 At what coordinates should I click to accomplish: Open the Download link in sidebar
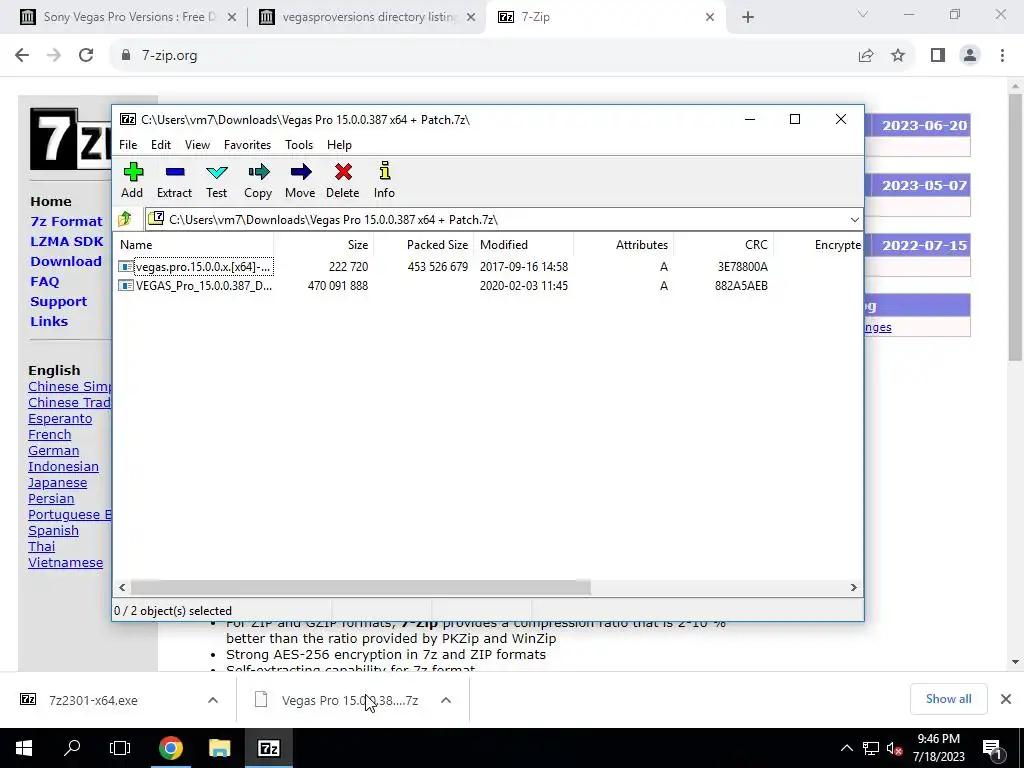coord(66,261)
